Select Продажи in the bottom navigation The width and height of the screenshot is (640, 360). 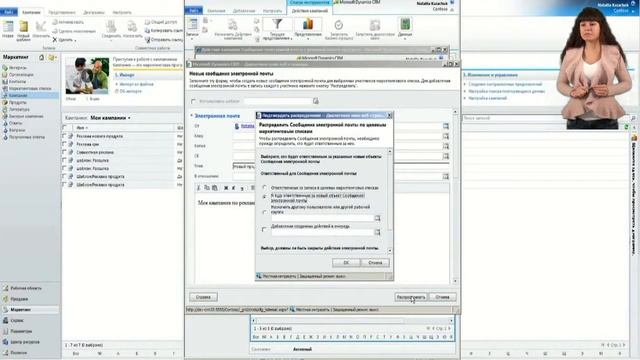[x=29, y=299]
